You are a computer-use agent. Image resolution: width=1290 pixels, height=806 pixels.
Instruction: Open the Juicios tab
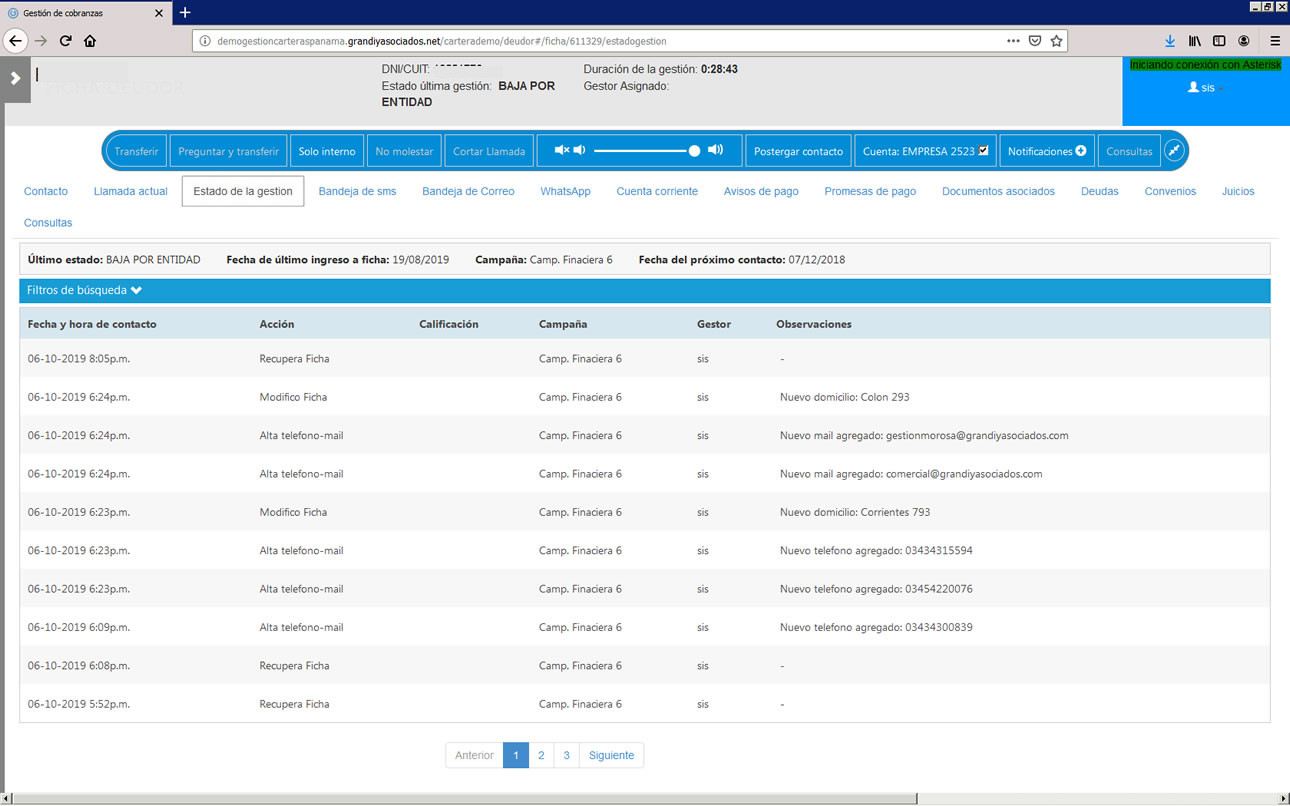[x=1238, y=191]
